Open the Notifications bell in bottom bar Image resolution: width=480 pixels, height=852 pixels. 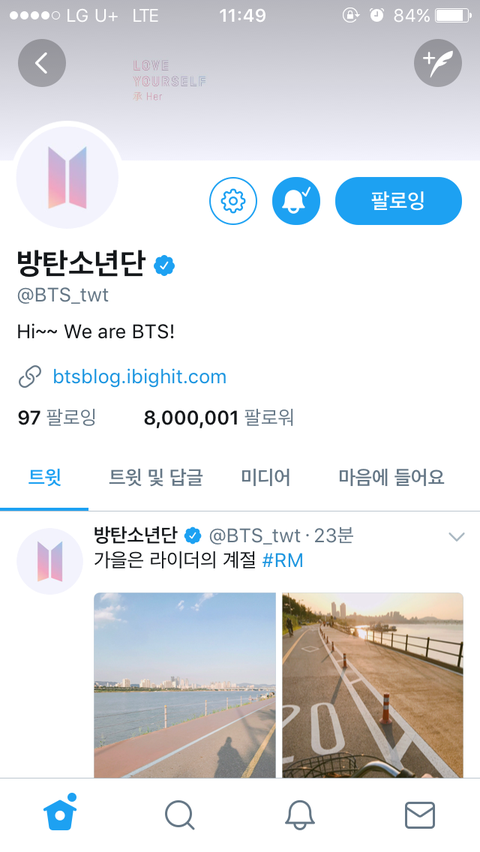point(300,815)
